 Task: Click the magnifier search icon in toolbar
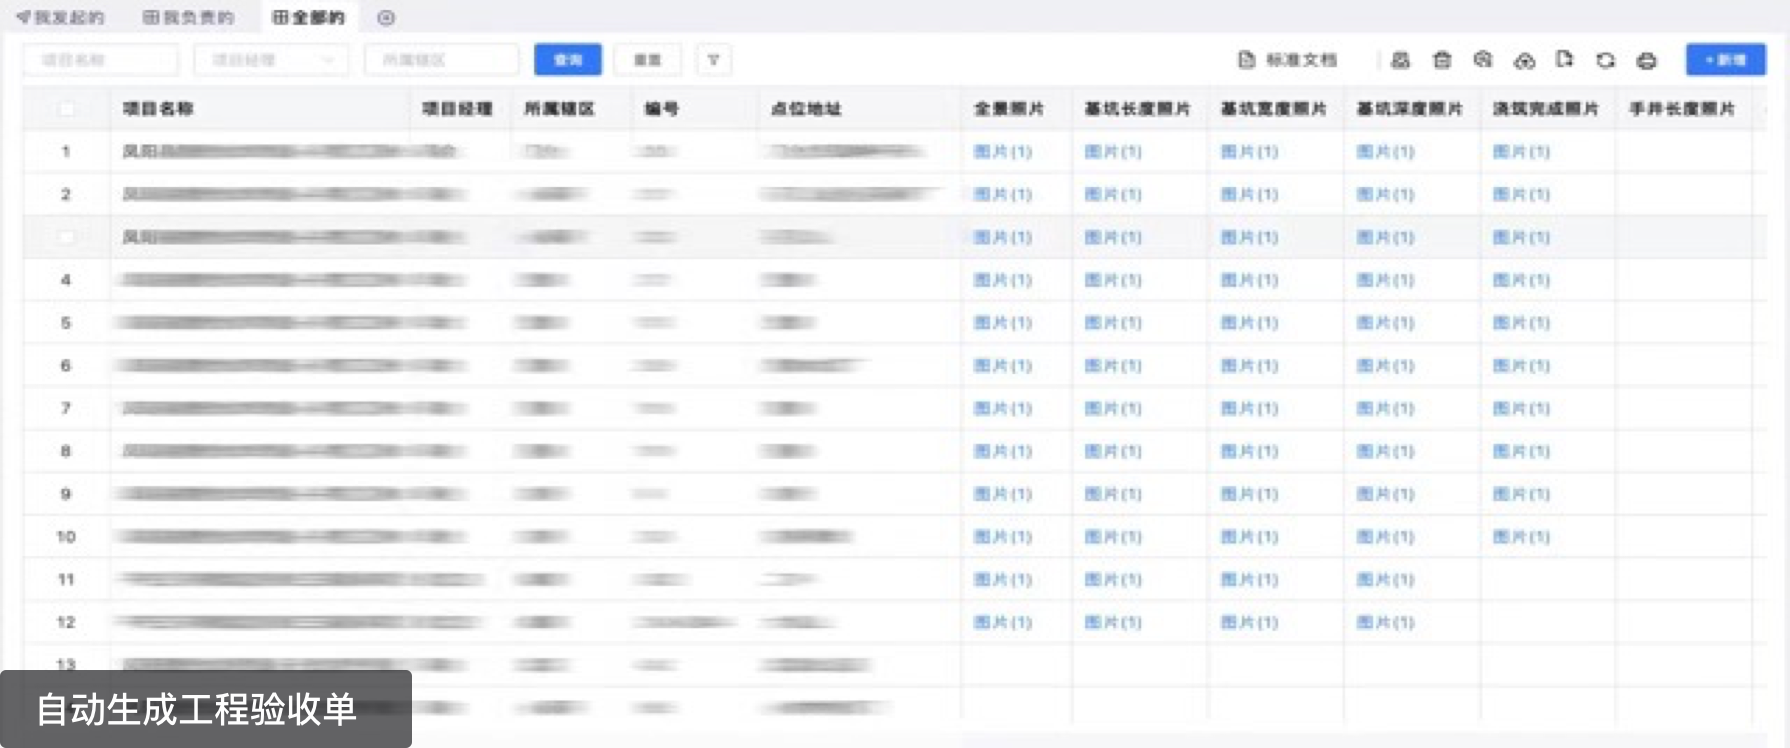click(1482, 60)
